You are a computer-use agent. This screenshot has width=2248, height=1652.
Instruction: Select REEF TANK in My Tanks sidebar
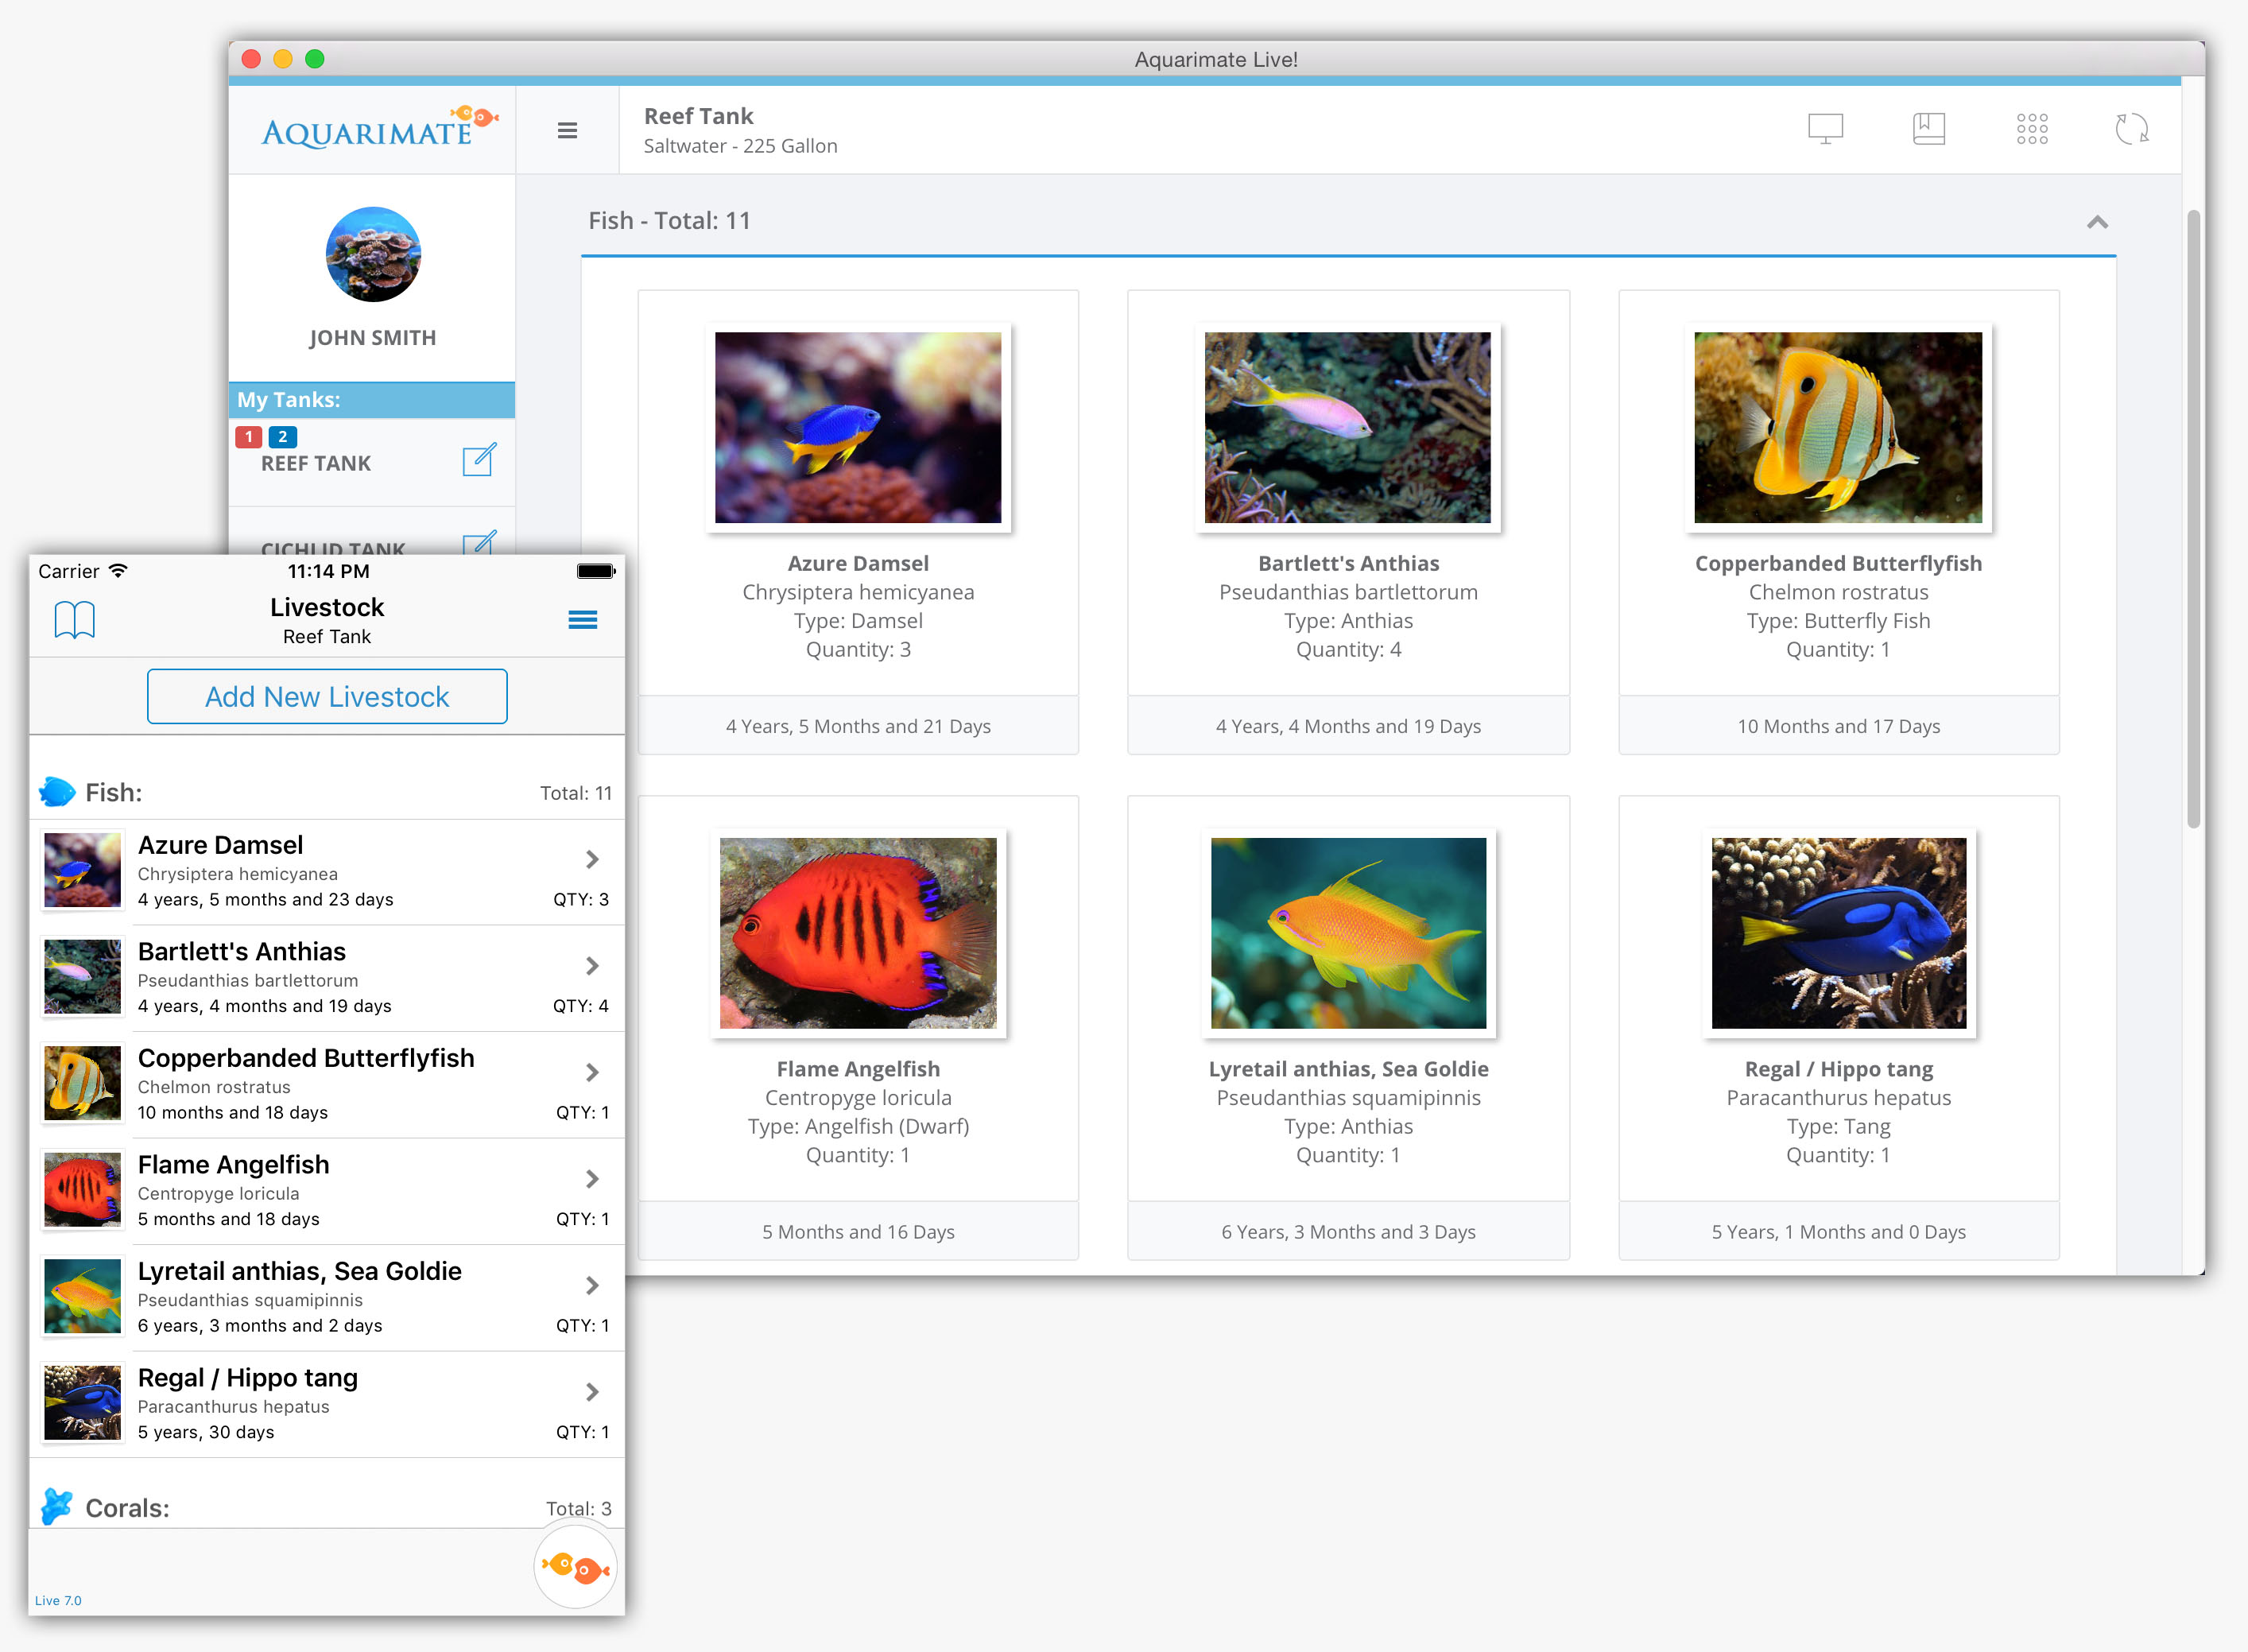(x=316, y=463)
